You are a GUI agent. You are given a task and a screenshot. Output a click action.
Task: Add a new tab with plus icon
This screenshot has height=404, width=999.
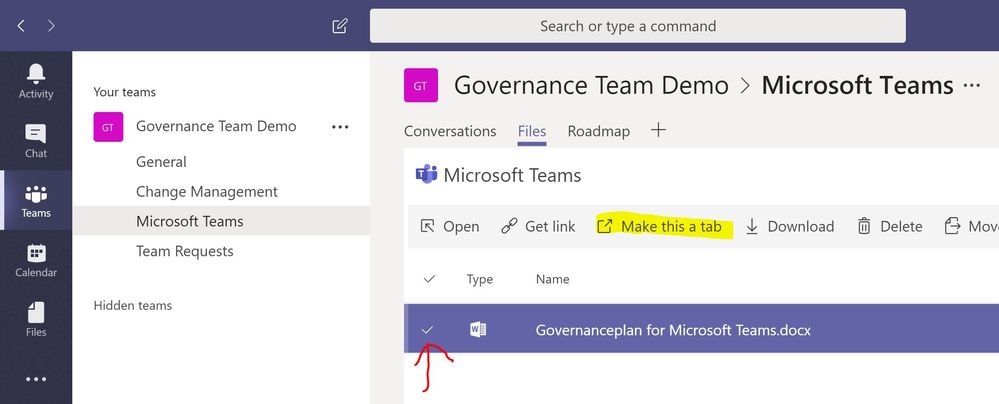click(x=658, y=130)
